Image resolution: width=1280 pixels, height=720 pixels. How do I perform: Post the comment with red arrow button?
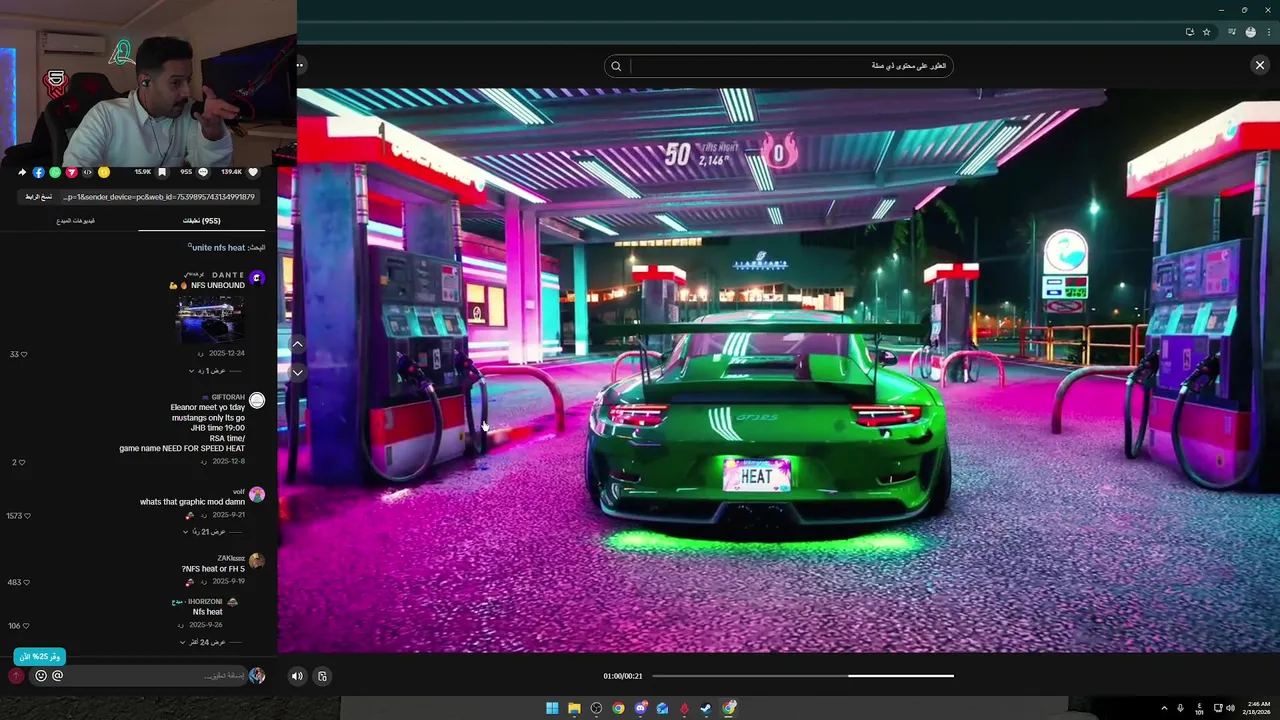tap(15, 676)
